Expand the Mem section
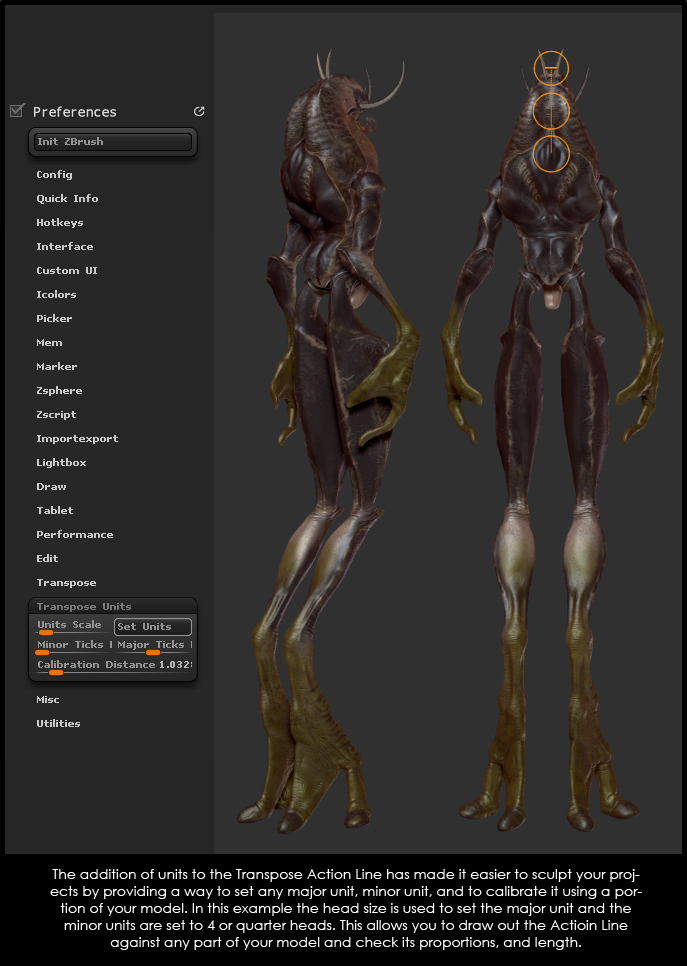Screen dimensions: 687x966 click(49, 343)
